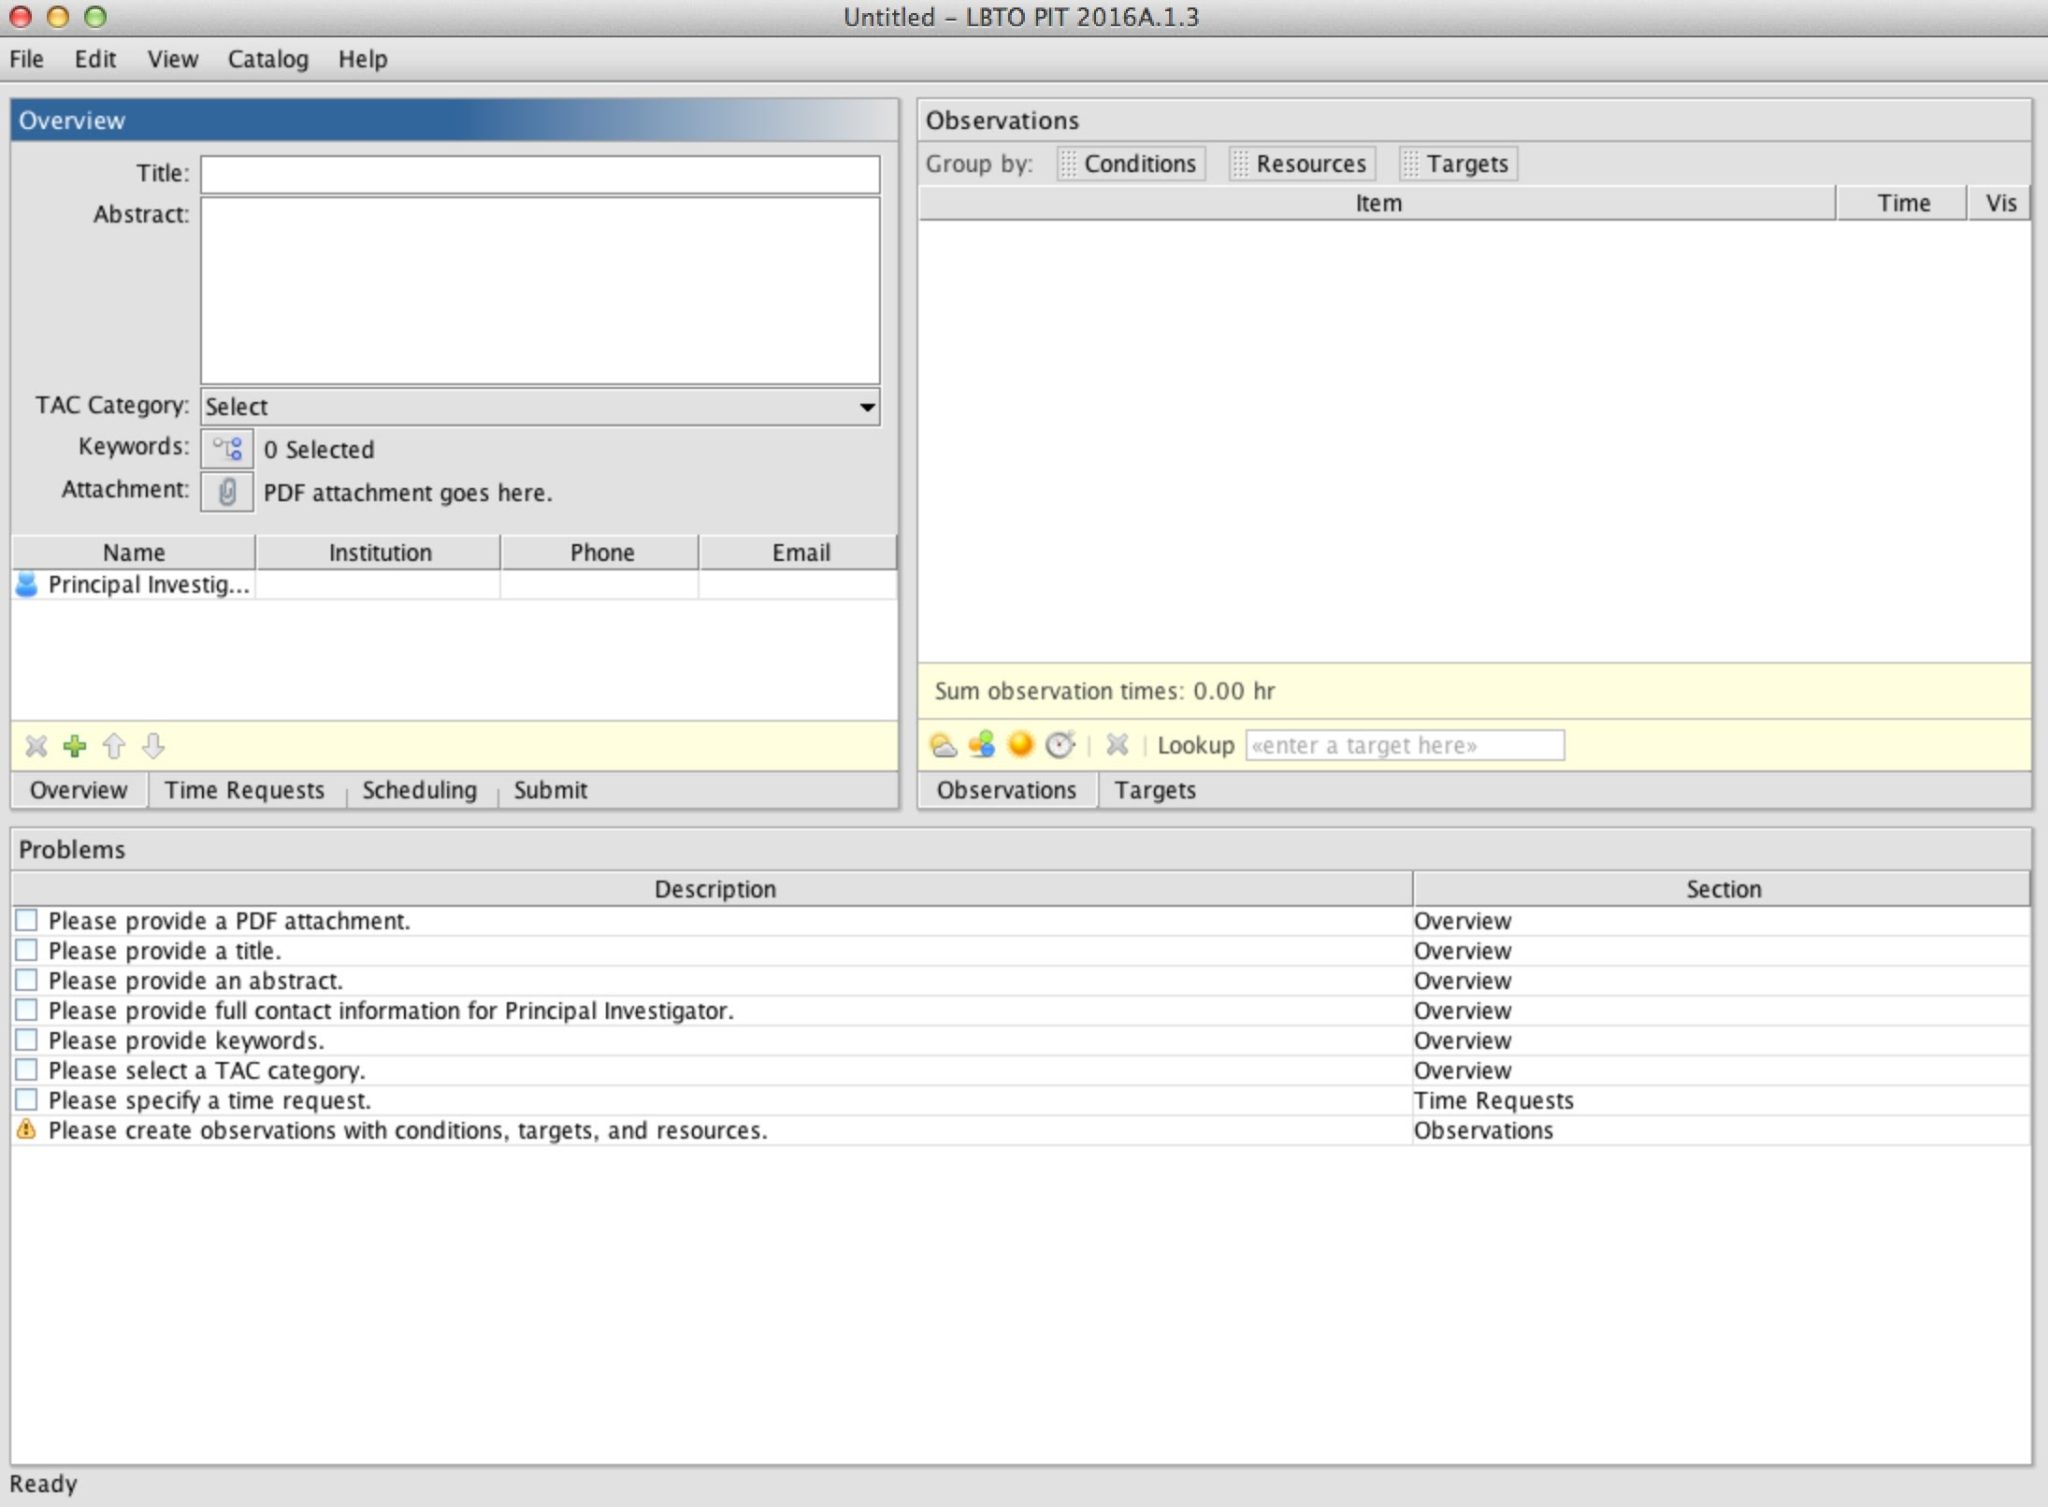Check the 'Please provide a PDF attachment' box
The height and width of the screenshot is (1507, 2048).
coord(27,920)
